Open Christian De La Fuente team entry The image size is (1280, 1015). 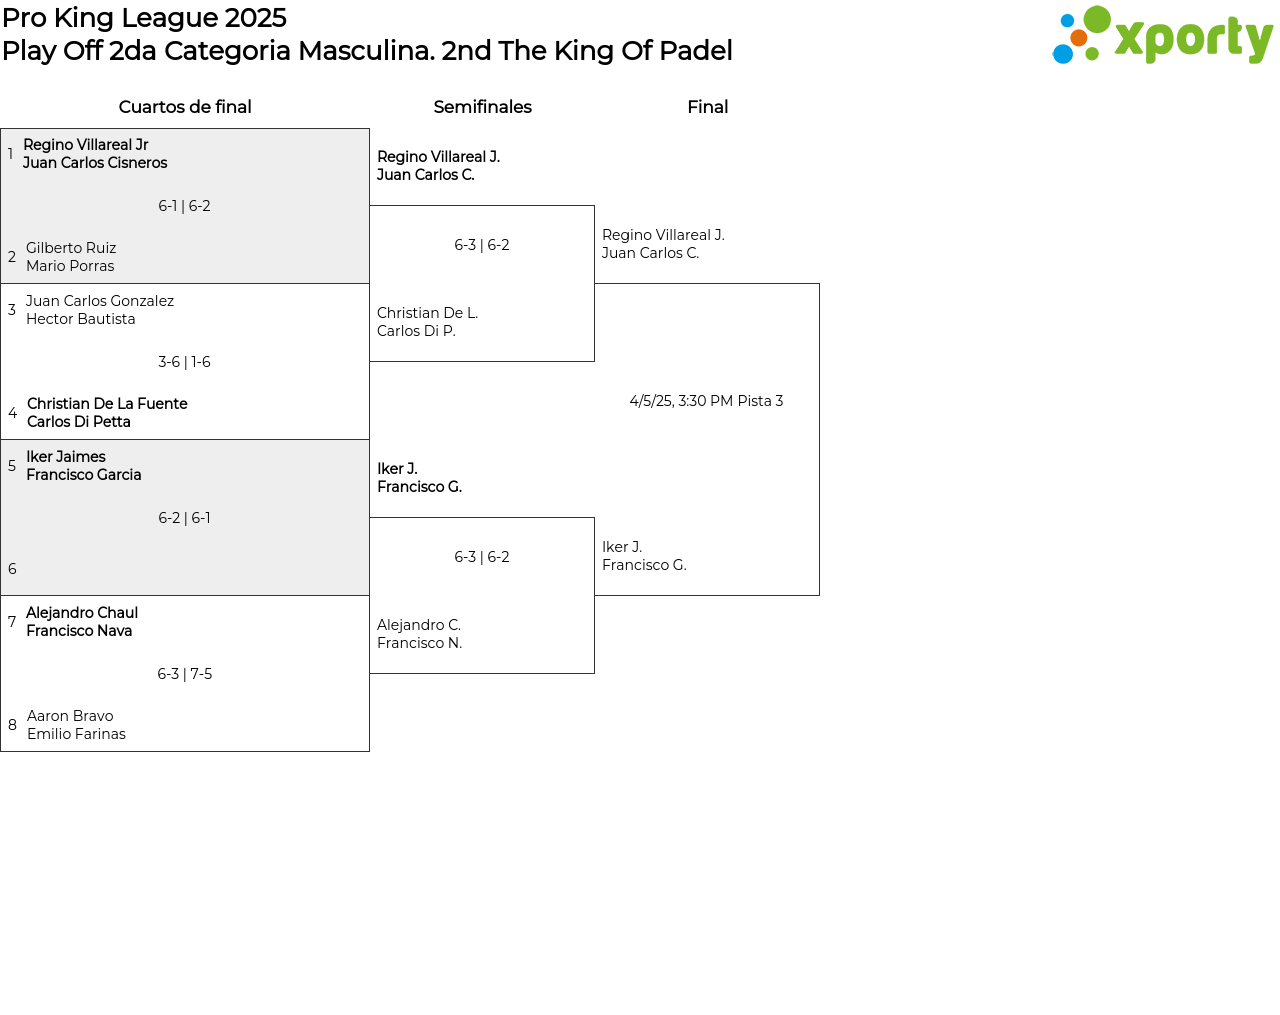click(107, 413)
